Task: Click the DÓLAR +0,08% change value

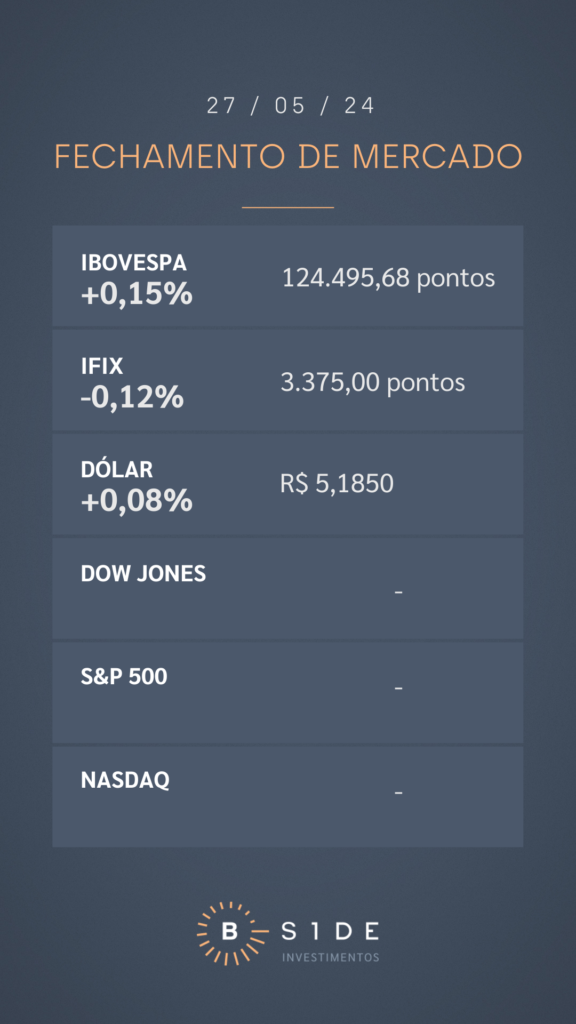Action: 136,502
